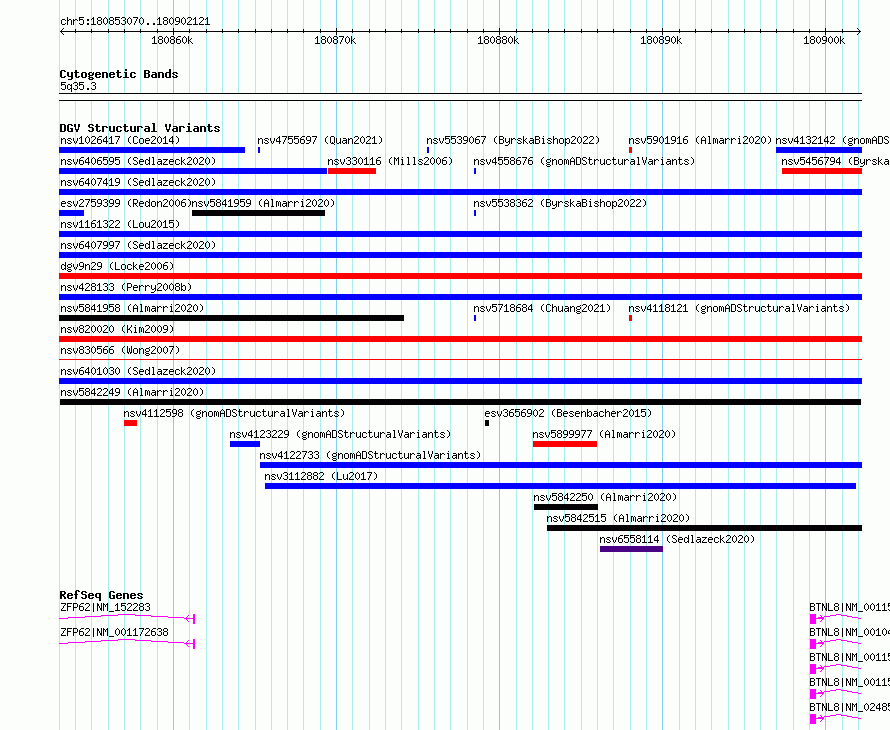The image size is (890, 730).
Task: Click nsv5899977 (Almarri2020) label
Action: coord(604,434)
